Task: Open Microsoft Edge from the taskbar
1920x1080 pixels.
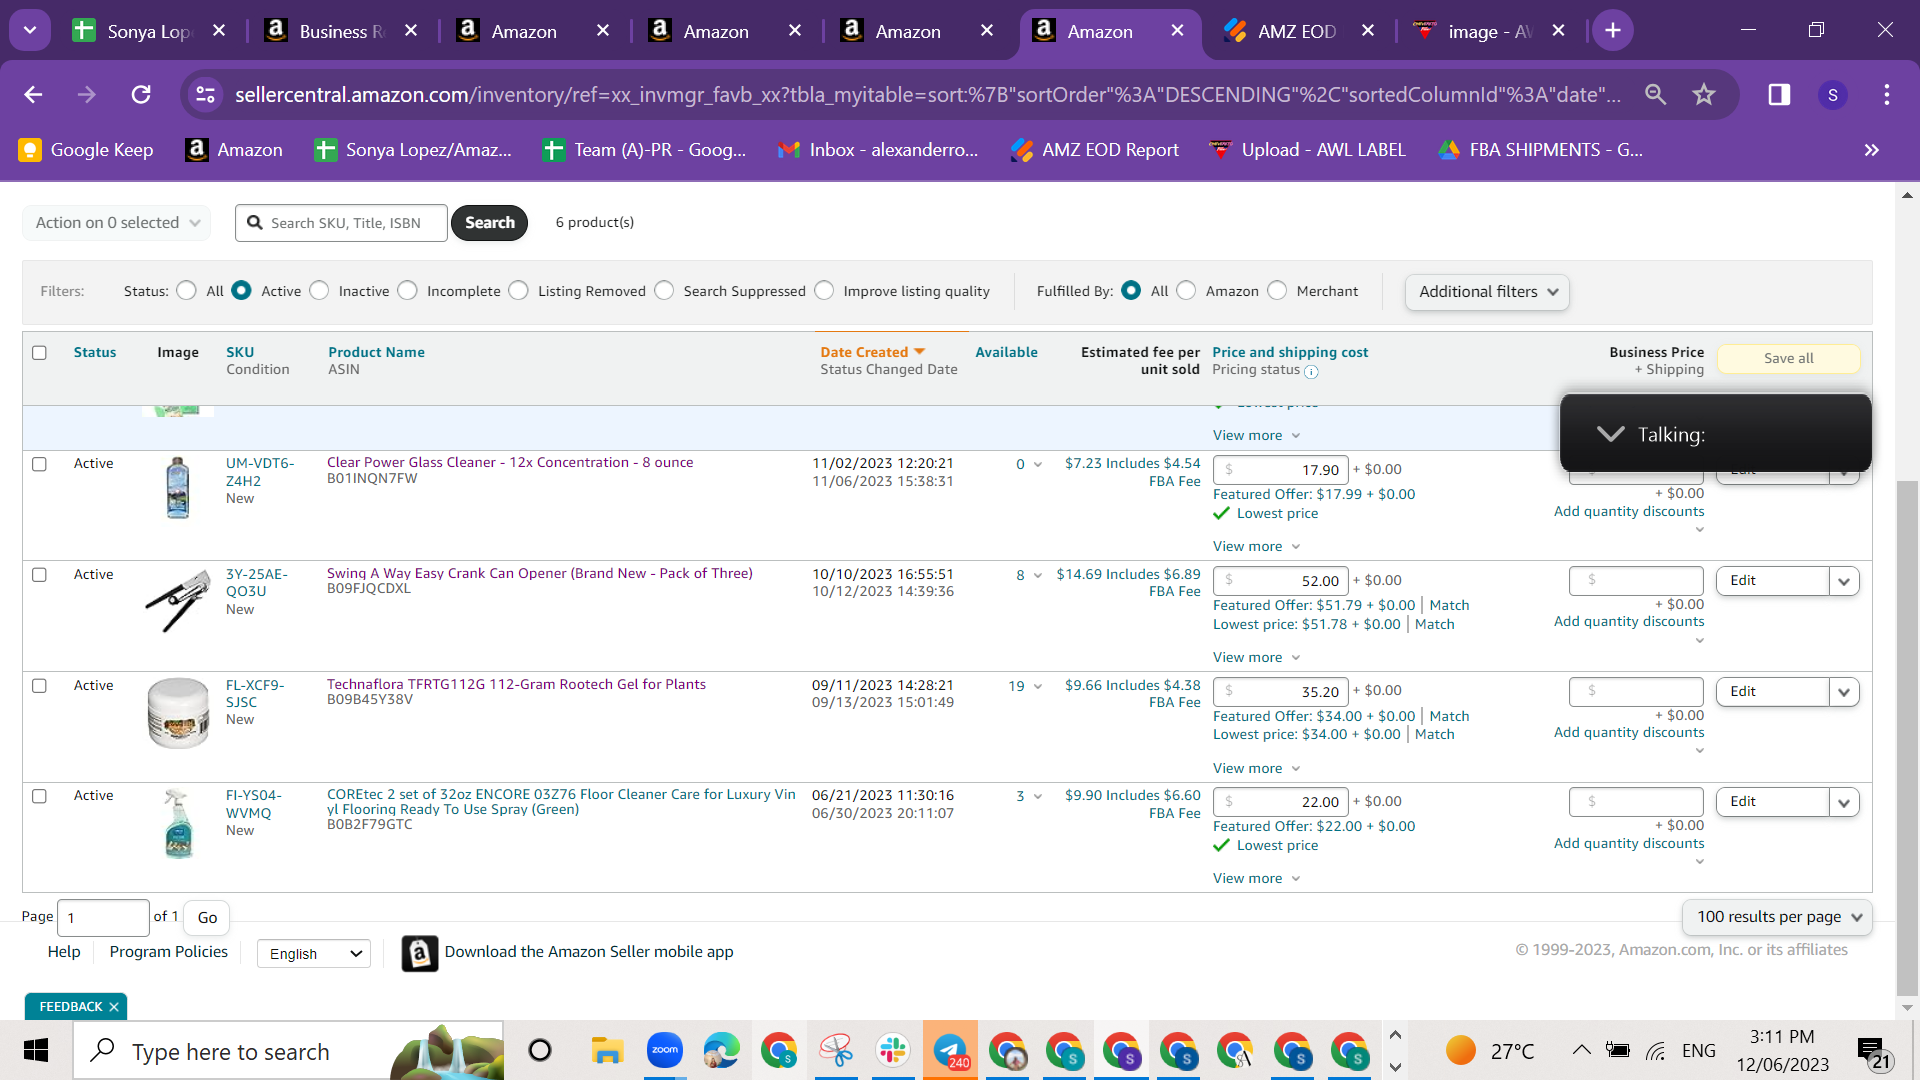Action: (x=721, y=1051)
